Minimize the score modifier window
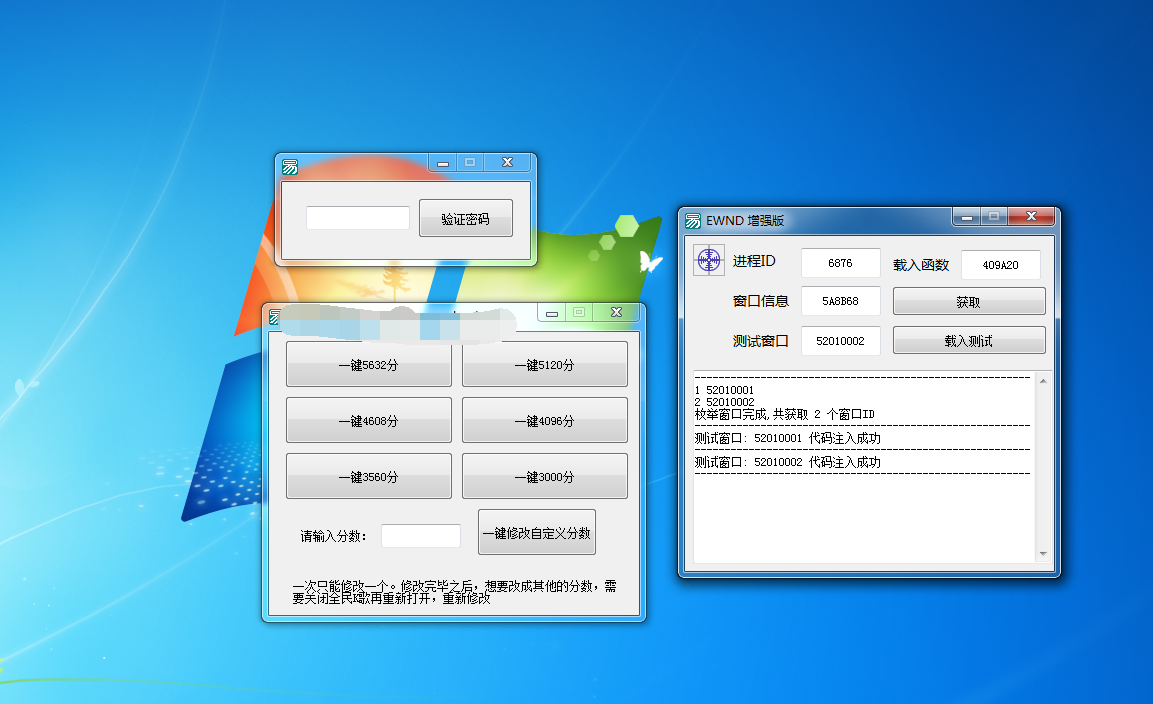The height and width of the screenshot is (704, 1153). coord(551,313)
